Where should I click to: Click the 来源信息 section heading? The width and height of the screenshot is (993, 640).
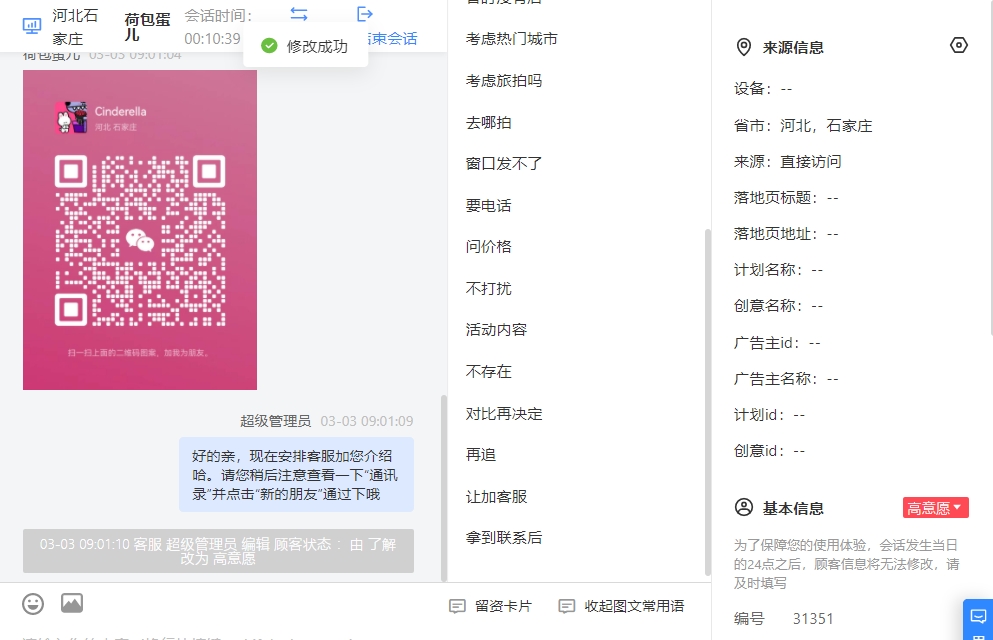click(x=793, y=47)
